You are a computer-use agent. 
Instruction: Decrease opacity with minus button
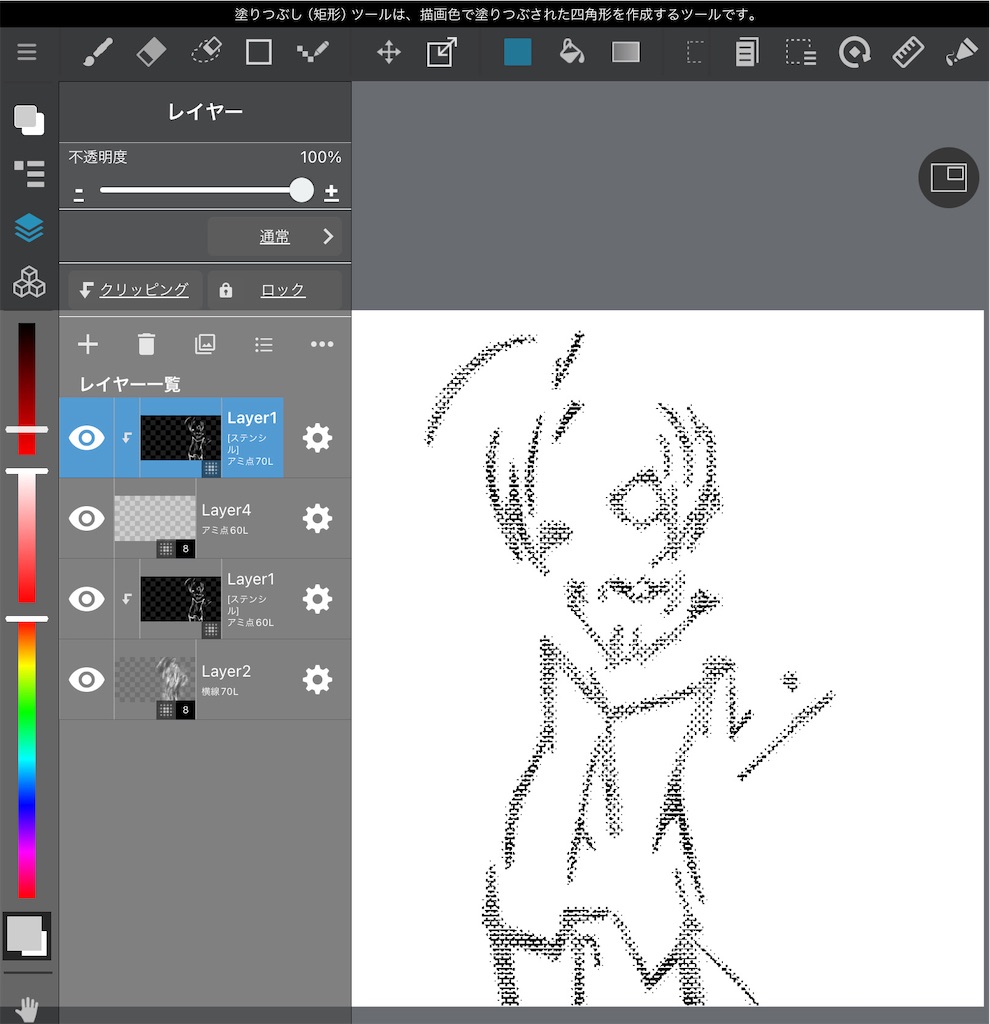click(x=79, y=193)
